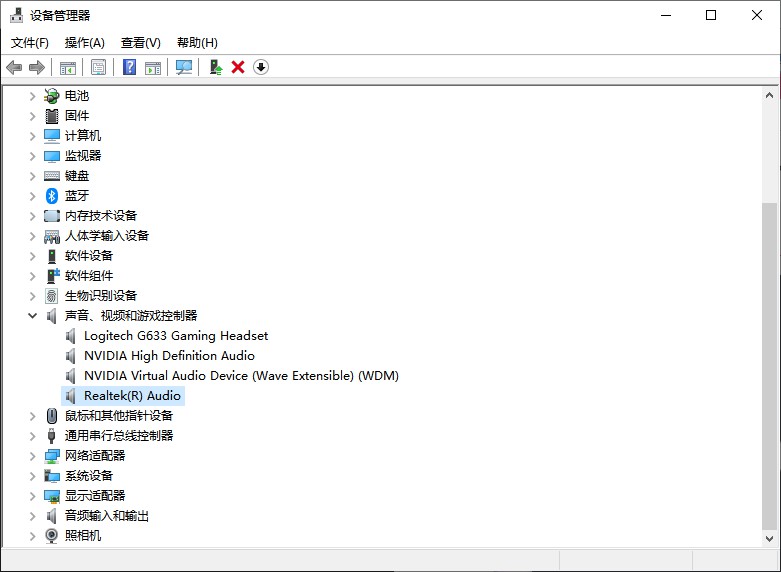Select the network icon for 网络适配器
This screenshot has width=781, height=572.
click(52, 456)
